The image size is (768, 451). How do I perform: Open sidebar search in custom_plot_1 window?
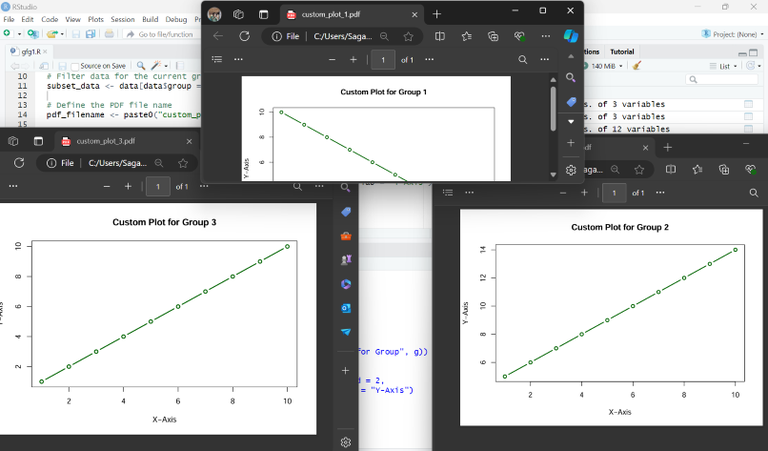[571, 77]
